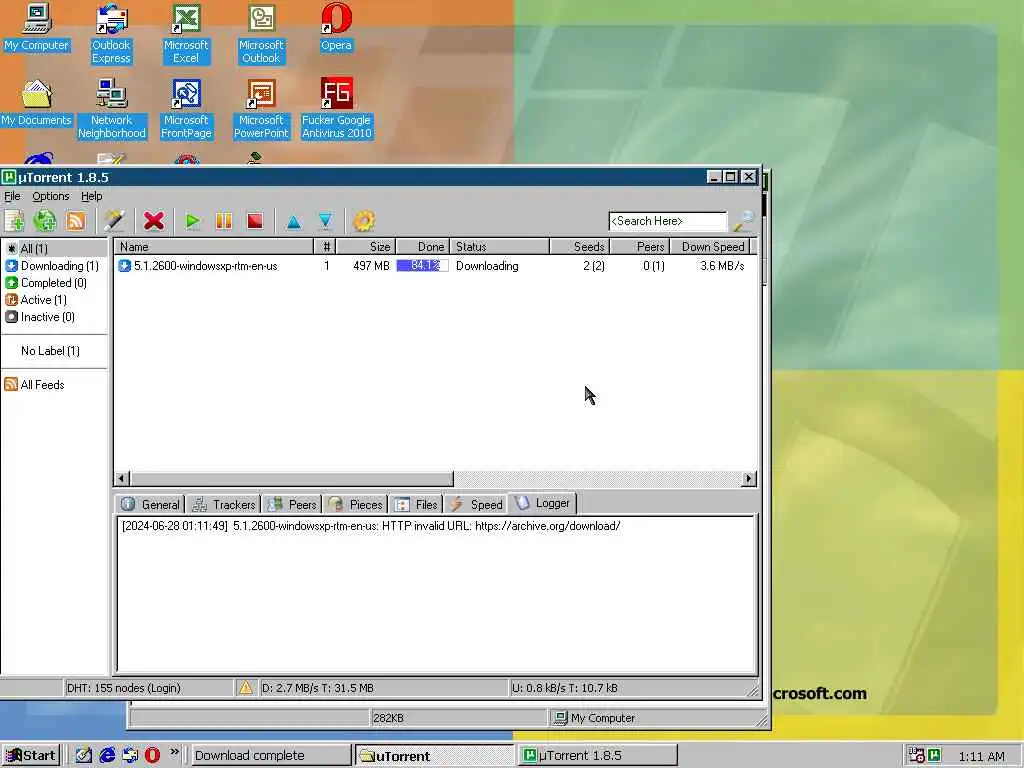Select the Active (1) category
This screenshot has width=1024, height=768.
pos(54,300)
